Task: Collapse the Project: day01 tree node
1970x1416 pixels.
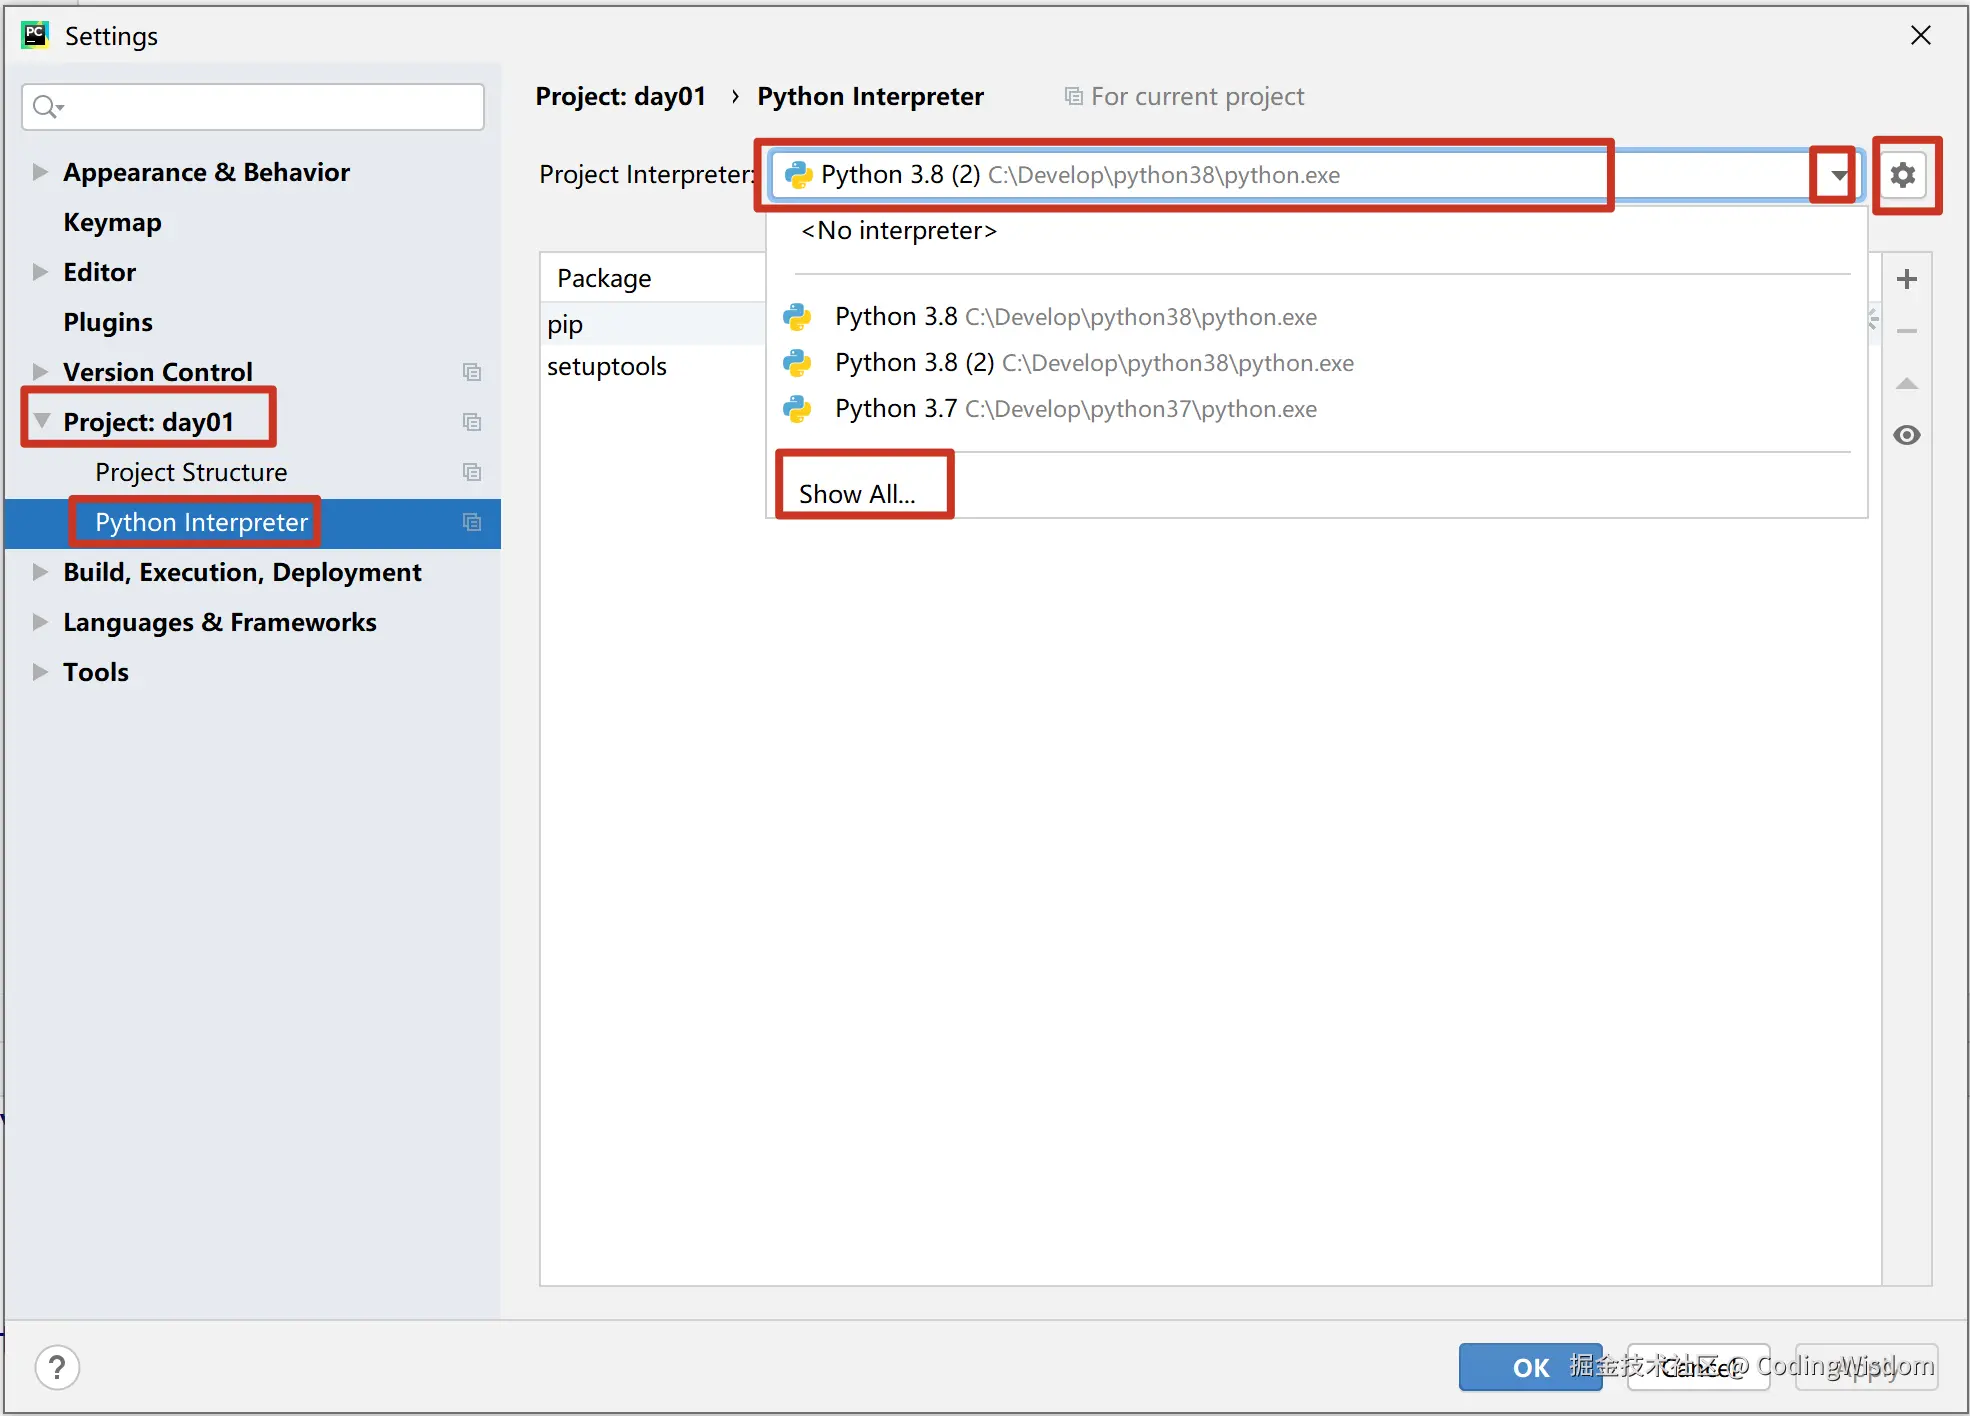Action: click(41, 421)
